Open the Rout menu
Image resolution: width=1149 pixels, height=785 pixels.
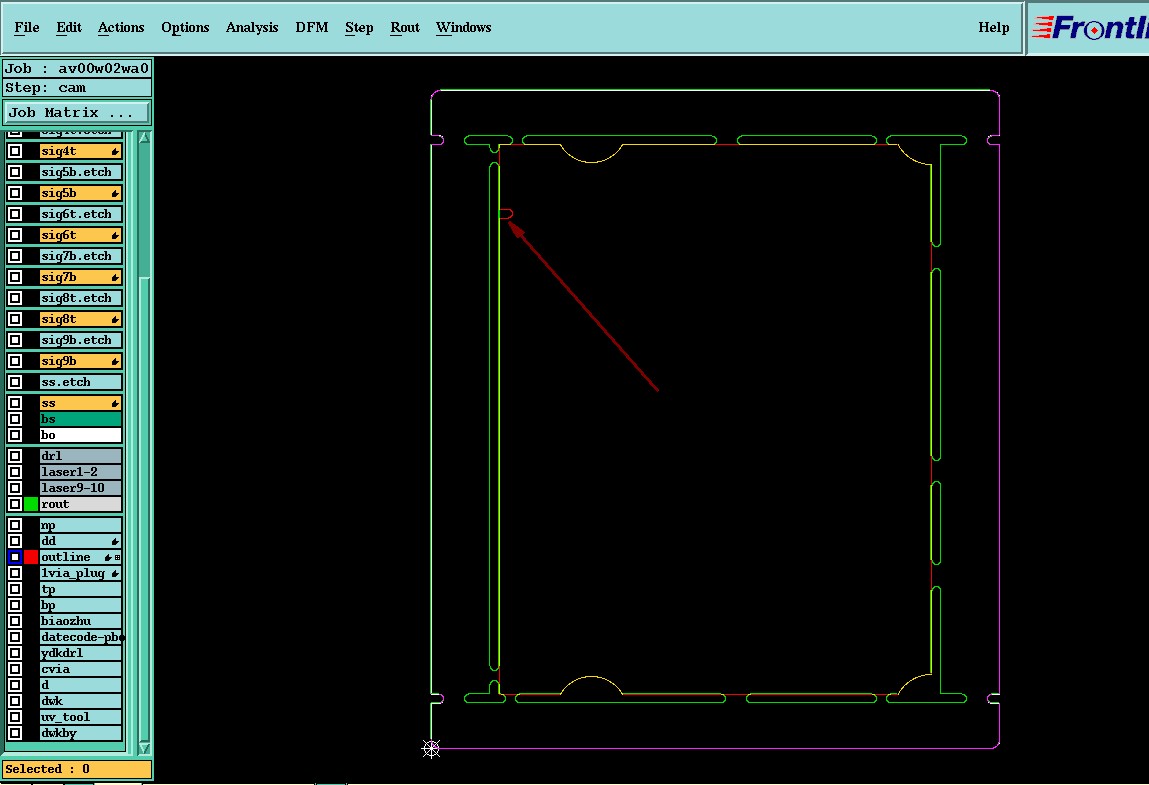(404, 28)
